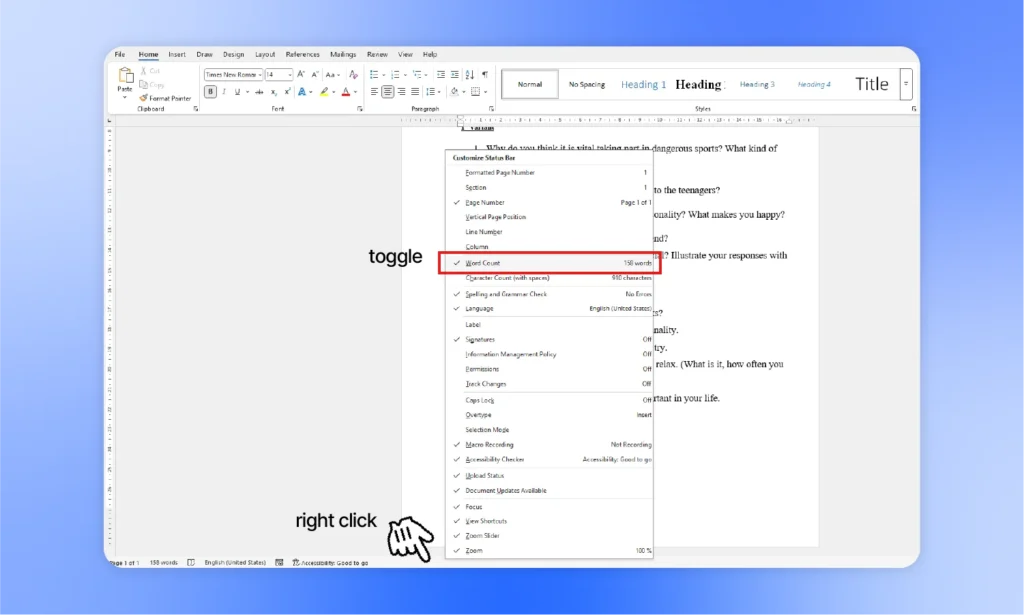The height and width of the screenshot is (615, 1024).
Task: Open the font color dropdown arrow
Action: click(x=356, y=92)
